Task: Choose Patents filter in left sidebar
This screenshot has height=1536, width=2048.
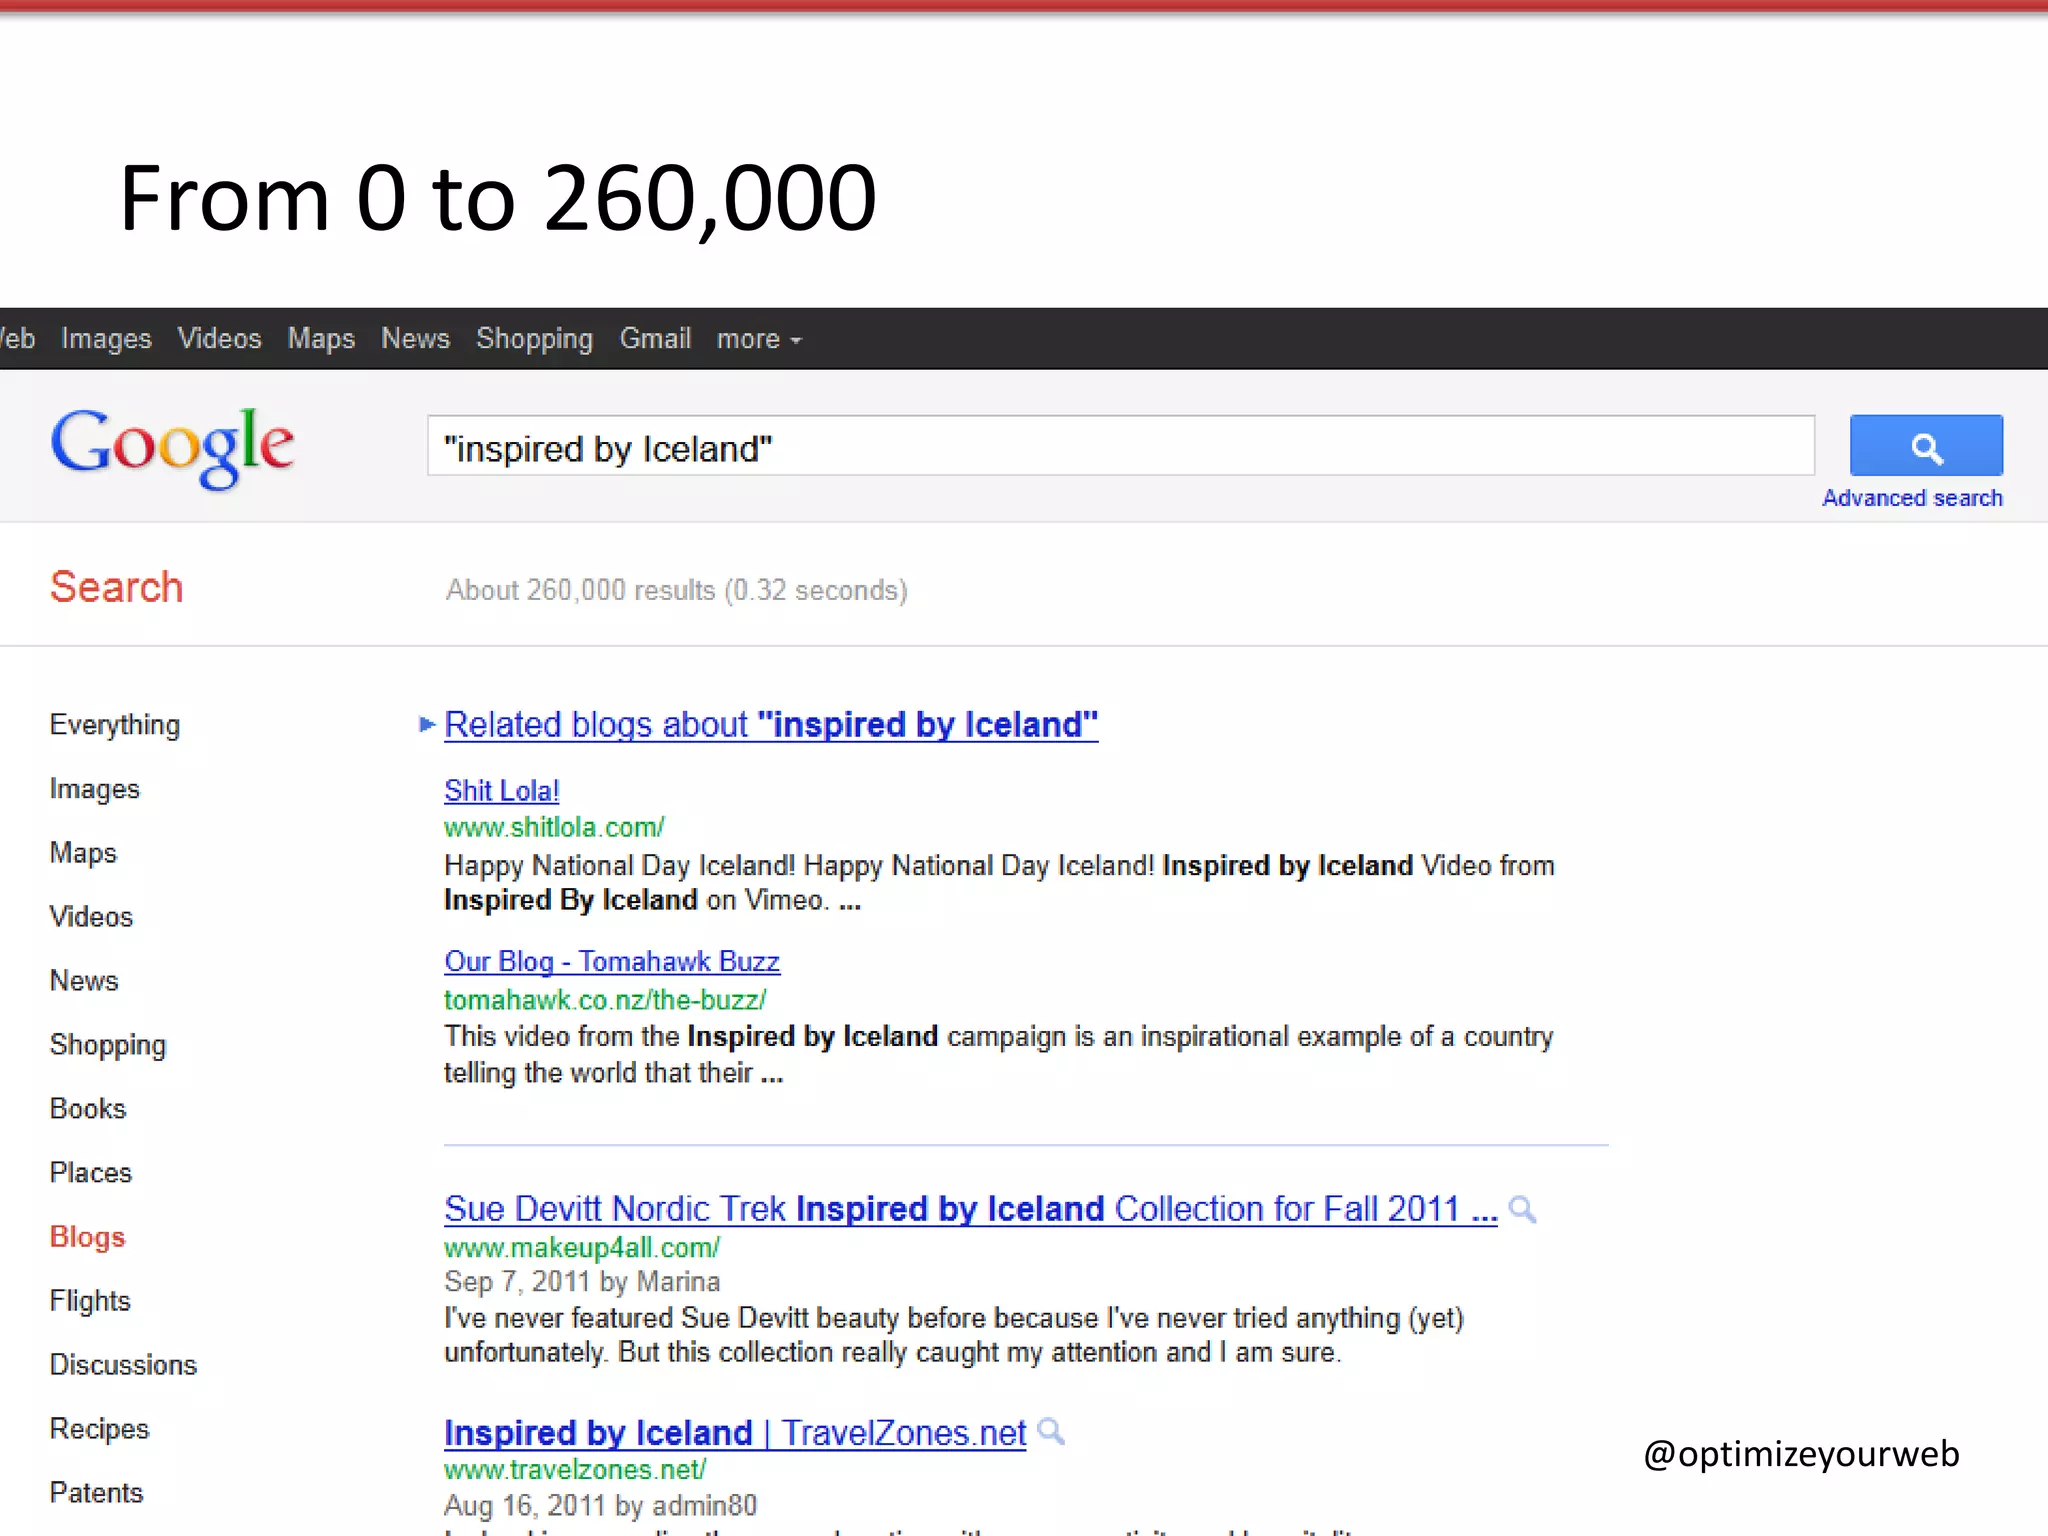Action: [x=96, y=1493]
